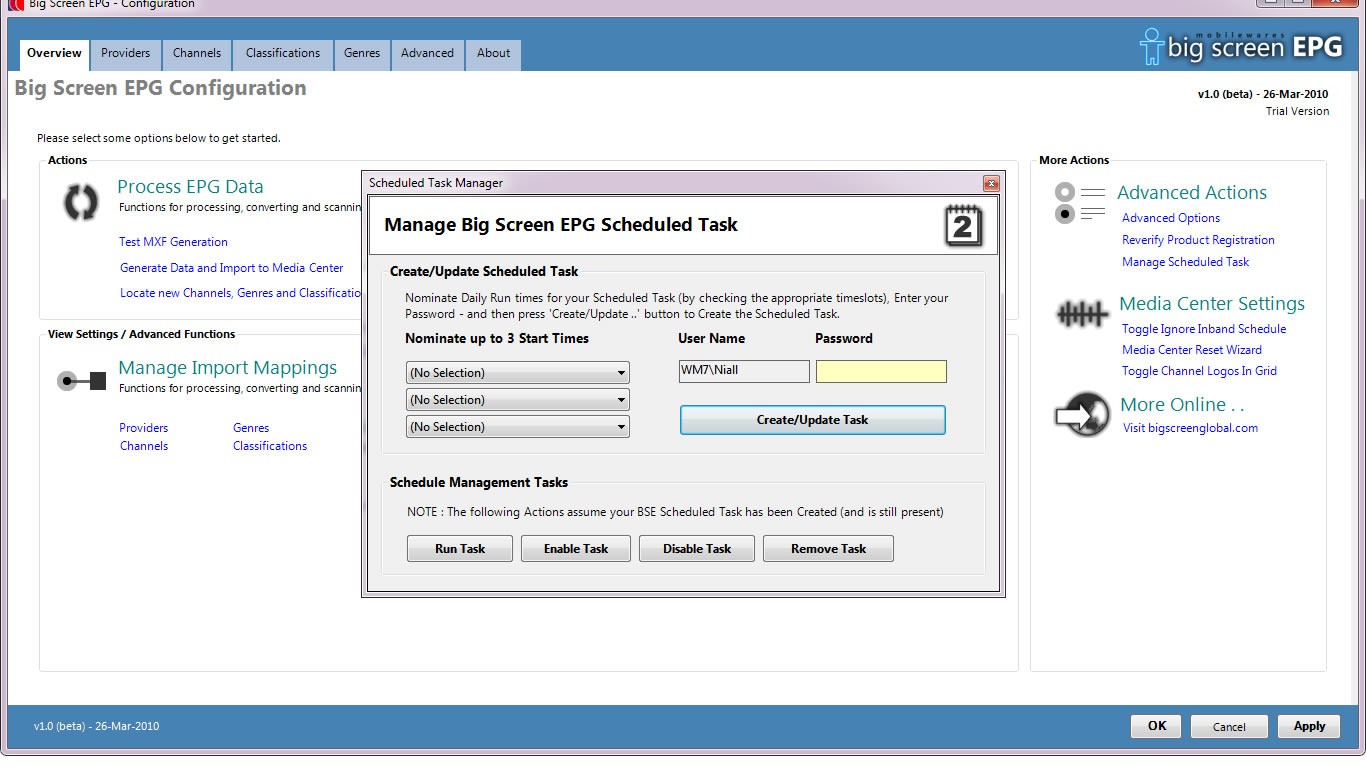This screenshot has height=768, width=1366.
Task: Open the Genres mapping link
Action: [x=251, y=428]
